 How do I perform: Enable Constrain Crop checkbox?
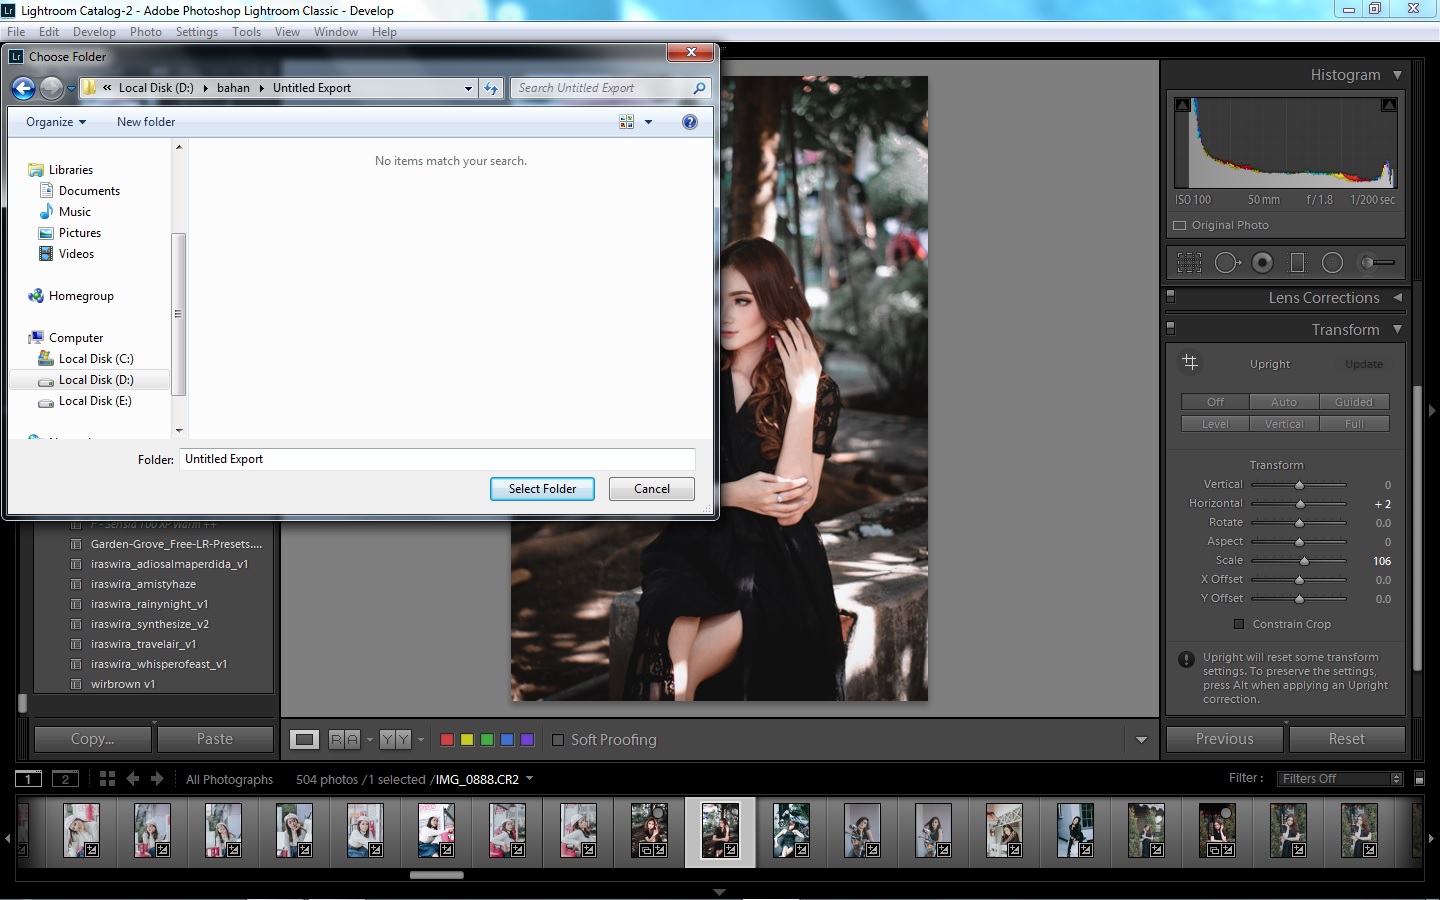[1239, 624]
